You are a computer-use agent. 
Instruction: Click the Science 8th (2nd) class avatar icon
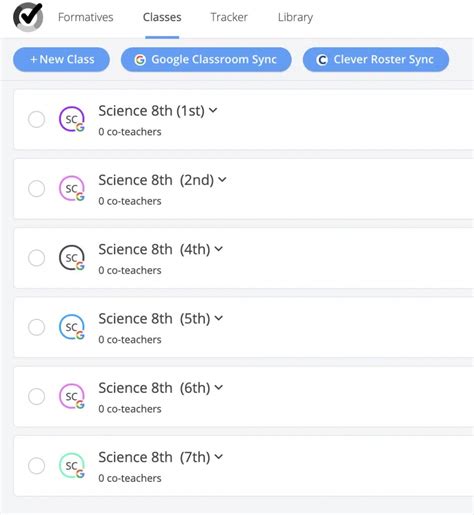72,188
